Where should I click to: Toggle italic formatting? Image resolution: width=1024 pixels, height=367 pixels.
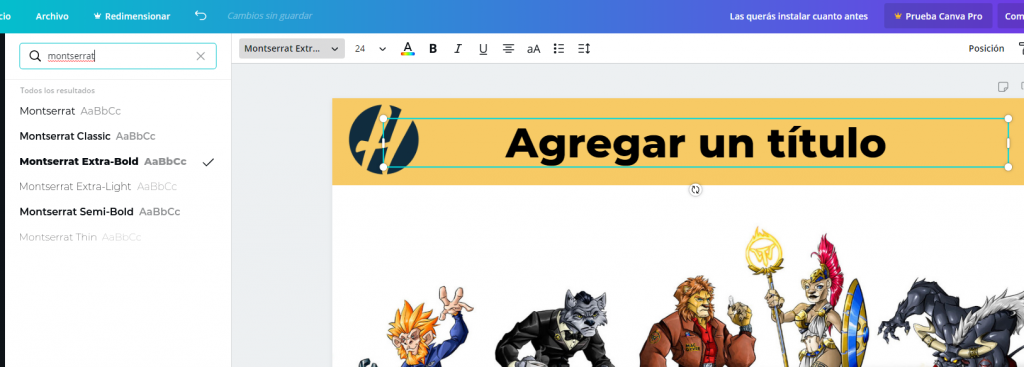click(458, 48)
